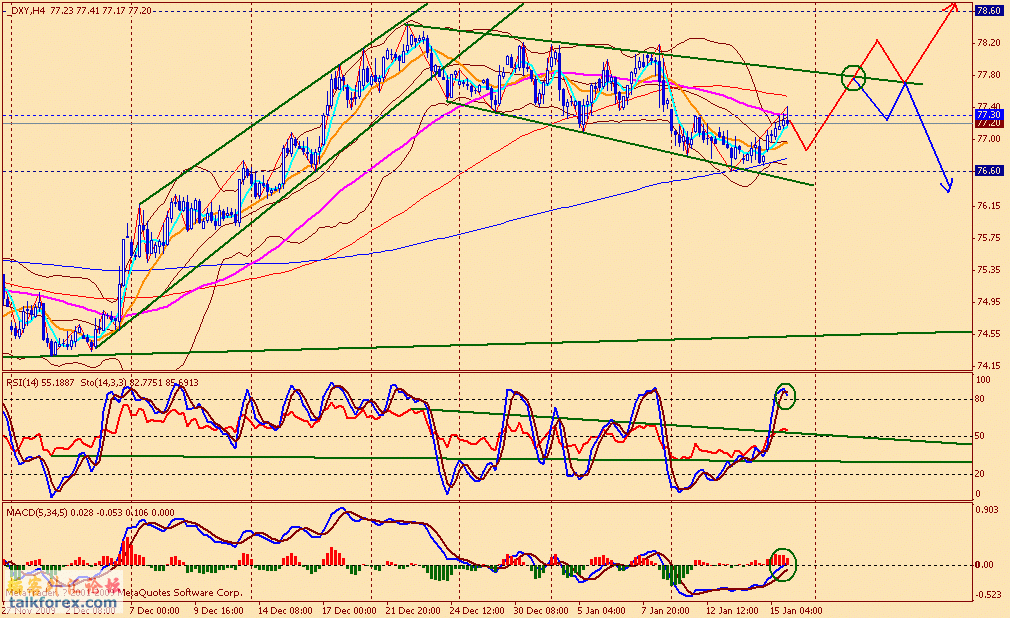The height and width of the screenshot is (618, 1010).
Task: Click the 50 level on the RSI scale
Action: [981, 436]
